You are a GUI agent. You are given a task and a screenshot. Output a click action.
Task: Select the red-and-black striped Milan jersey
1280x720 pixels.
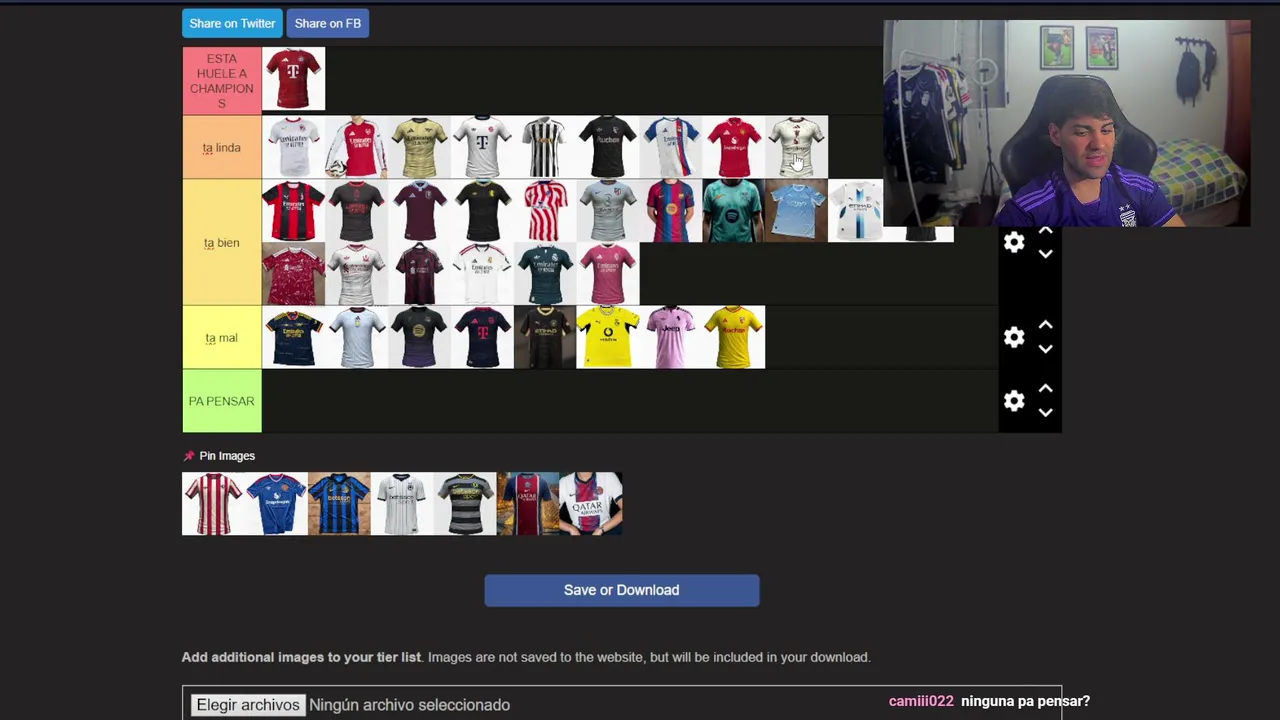[294, 211]
